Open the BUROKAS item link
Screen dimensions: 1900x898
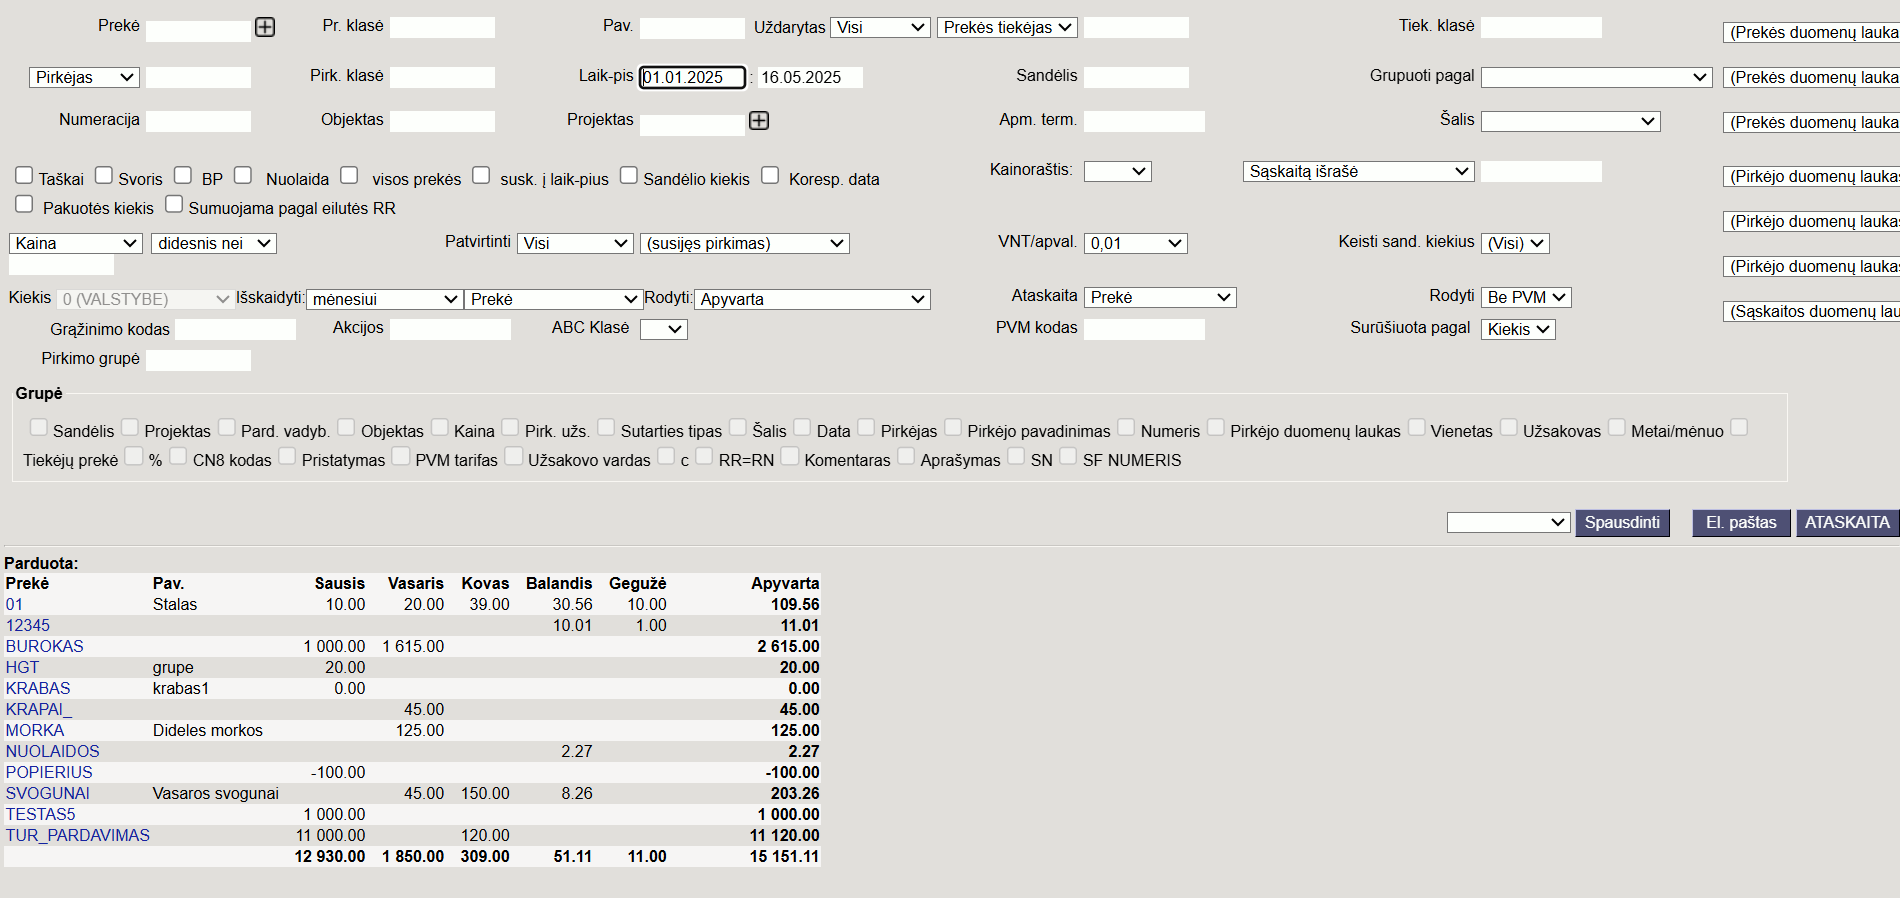click(45, 646)
